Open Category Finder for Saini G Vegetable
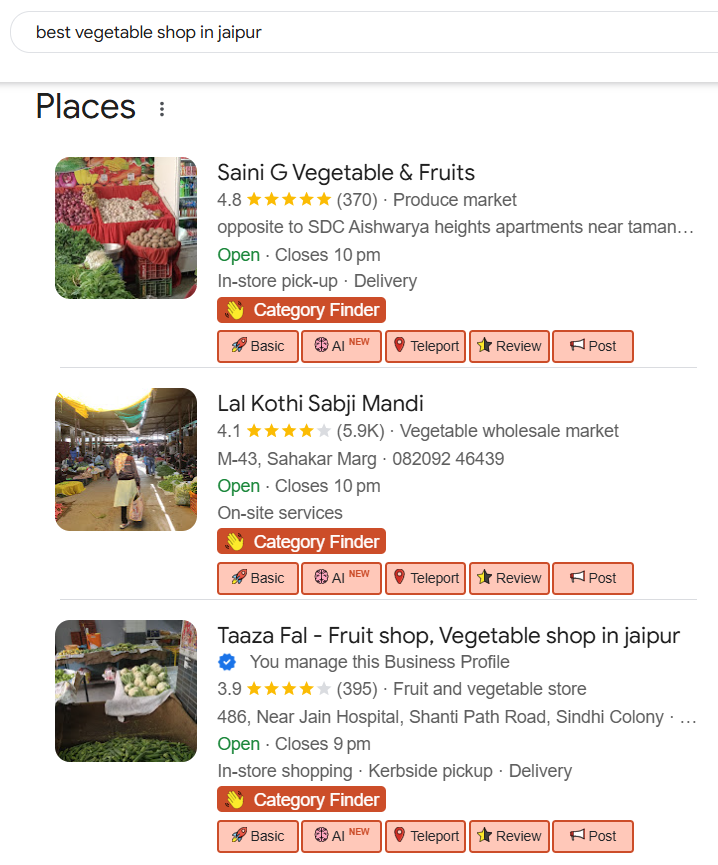The width and height of the screenshot is (718, 865). click(301, 310)
